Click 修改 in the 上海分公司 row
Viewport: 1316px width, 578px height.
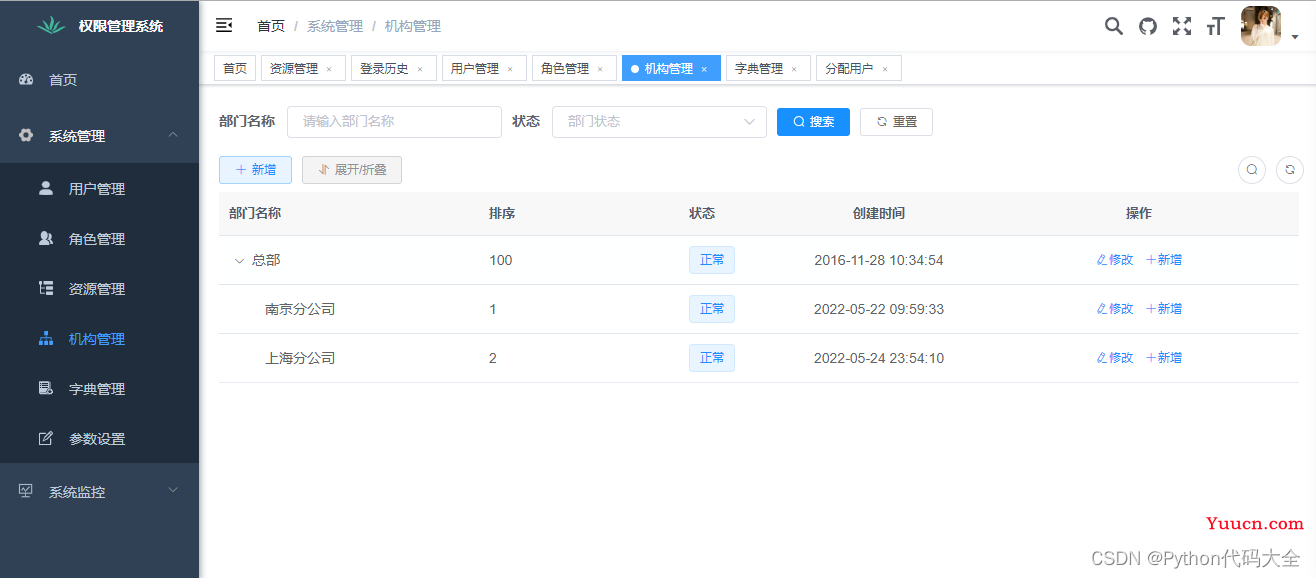point(1115,358)
